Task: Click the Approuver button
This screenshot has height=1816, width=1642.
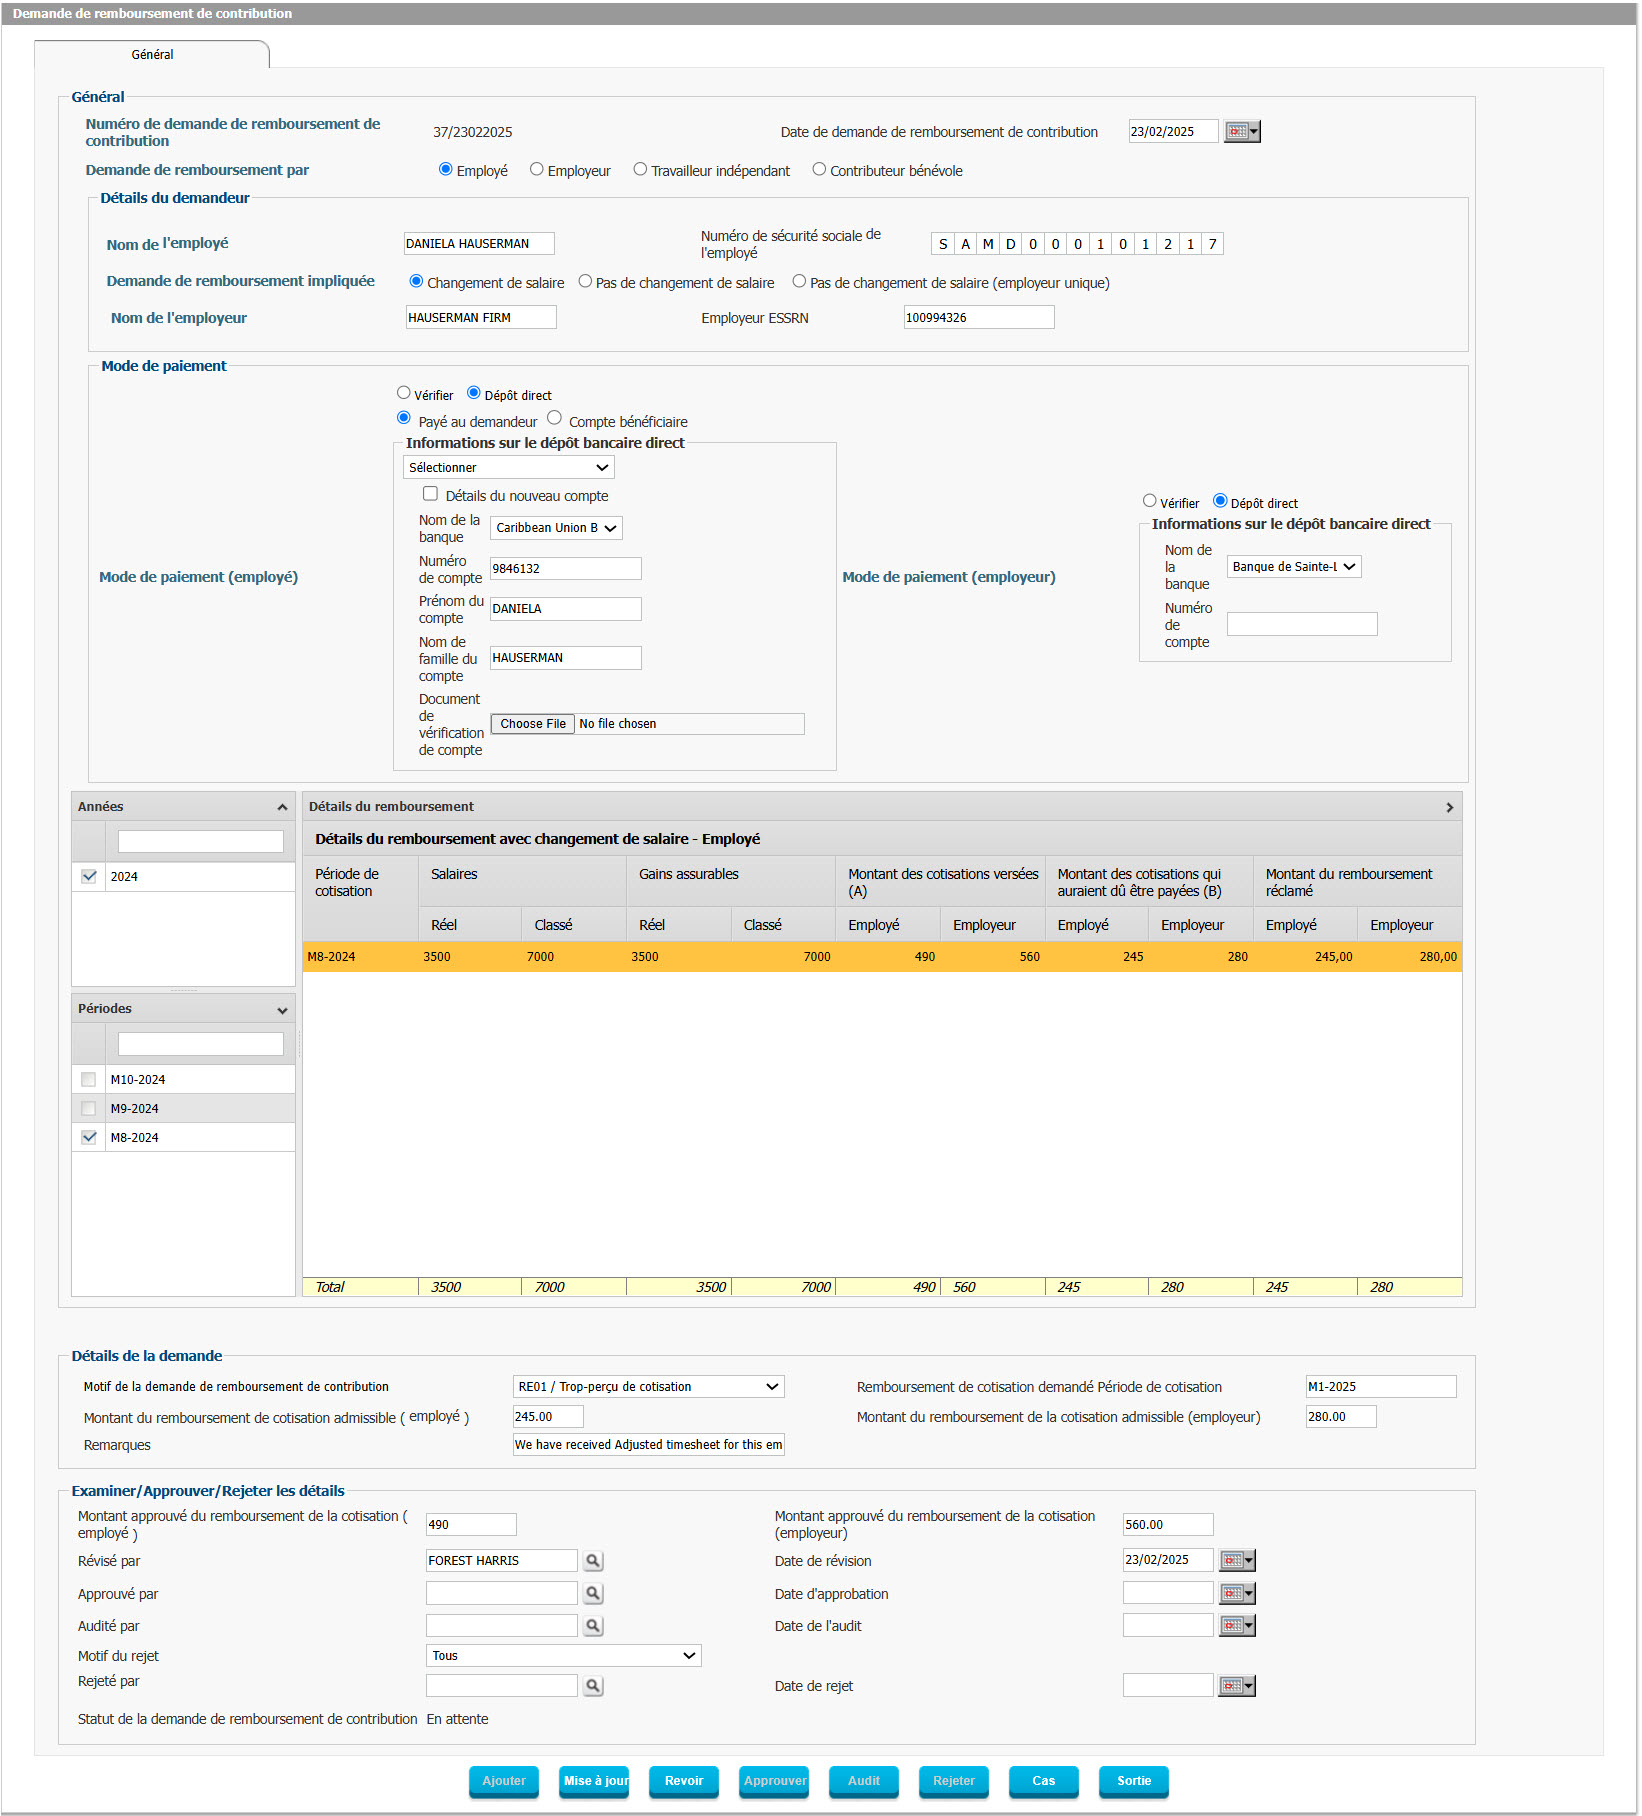Action: click(774, 1781)
